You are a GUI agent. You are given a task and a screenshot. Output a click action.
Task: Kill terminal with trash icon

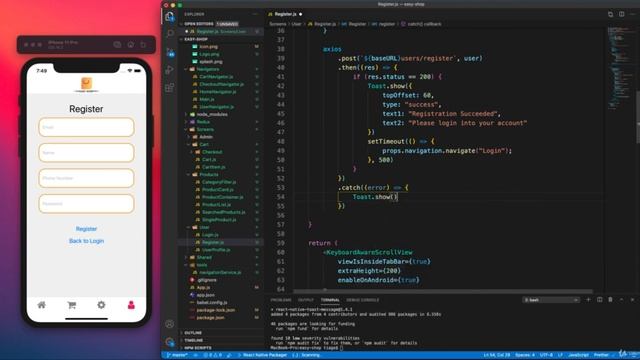pos(610,300)
